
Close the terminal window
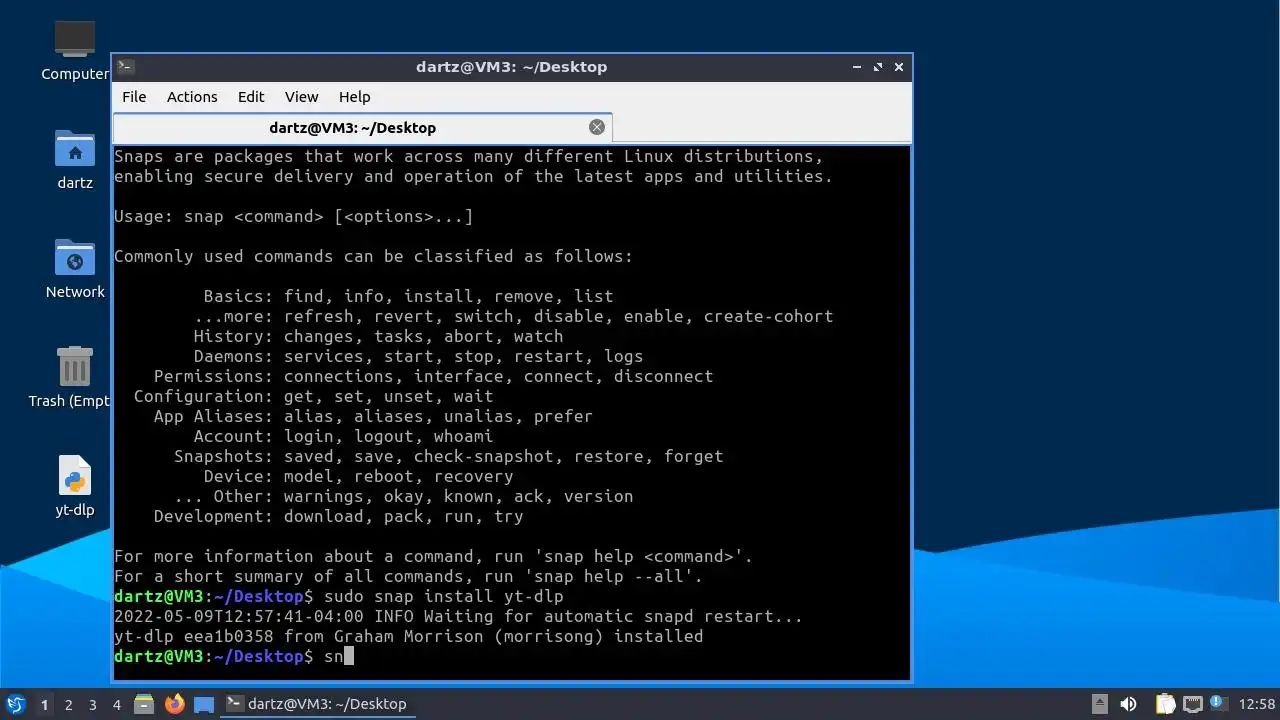pos(899,67)
